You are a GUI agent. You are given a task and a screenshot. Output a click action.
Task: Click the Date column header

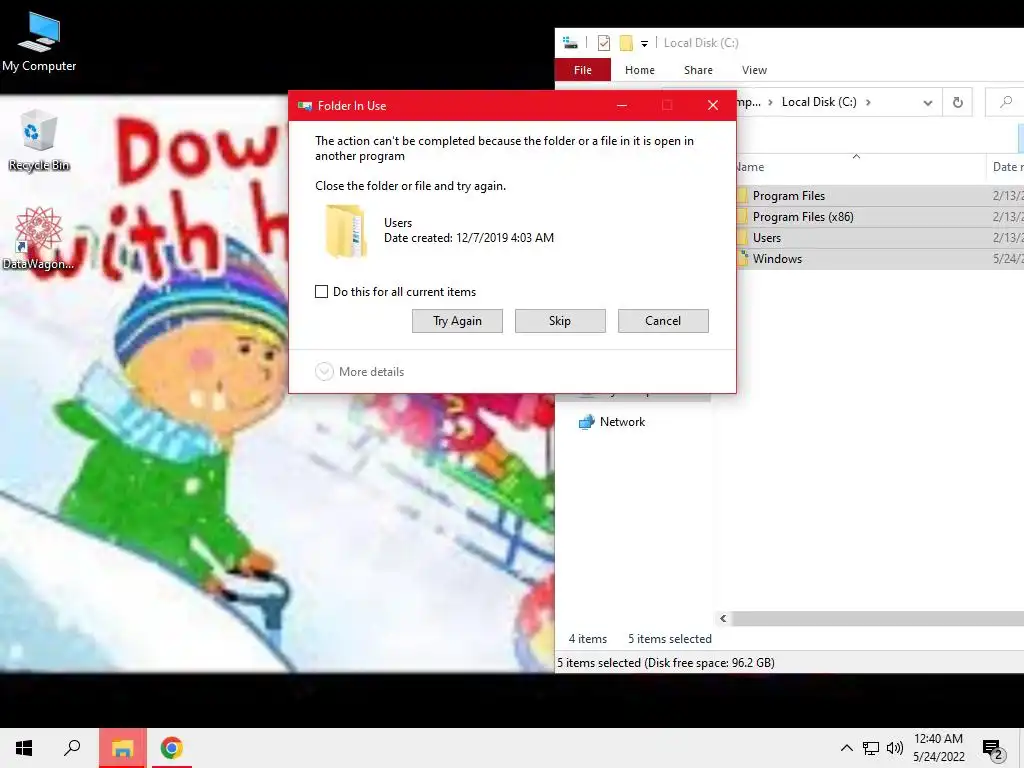click(x=1006, y=167)
